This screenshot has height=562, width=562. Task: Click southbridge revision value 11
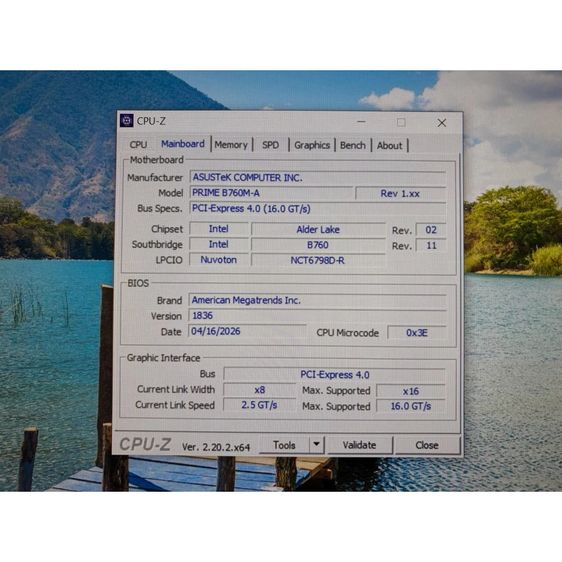(x=431, y=246)
